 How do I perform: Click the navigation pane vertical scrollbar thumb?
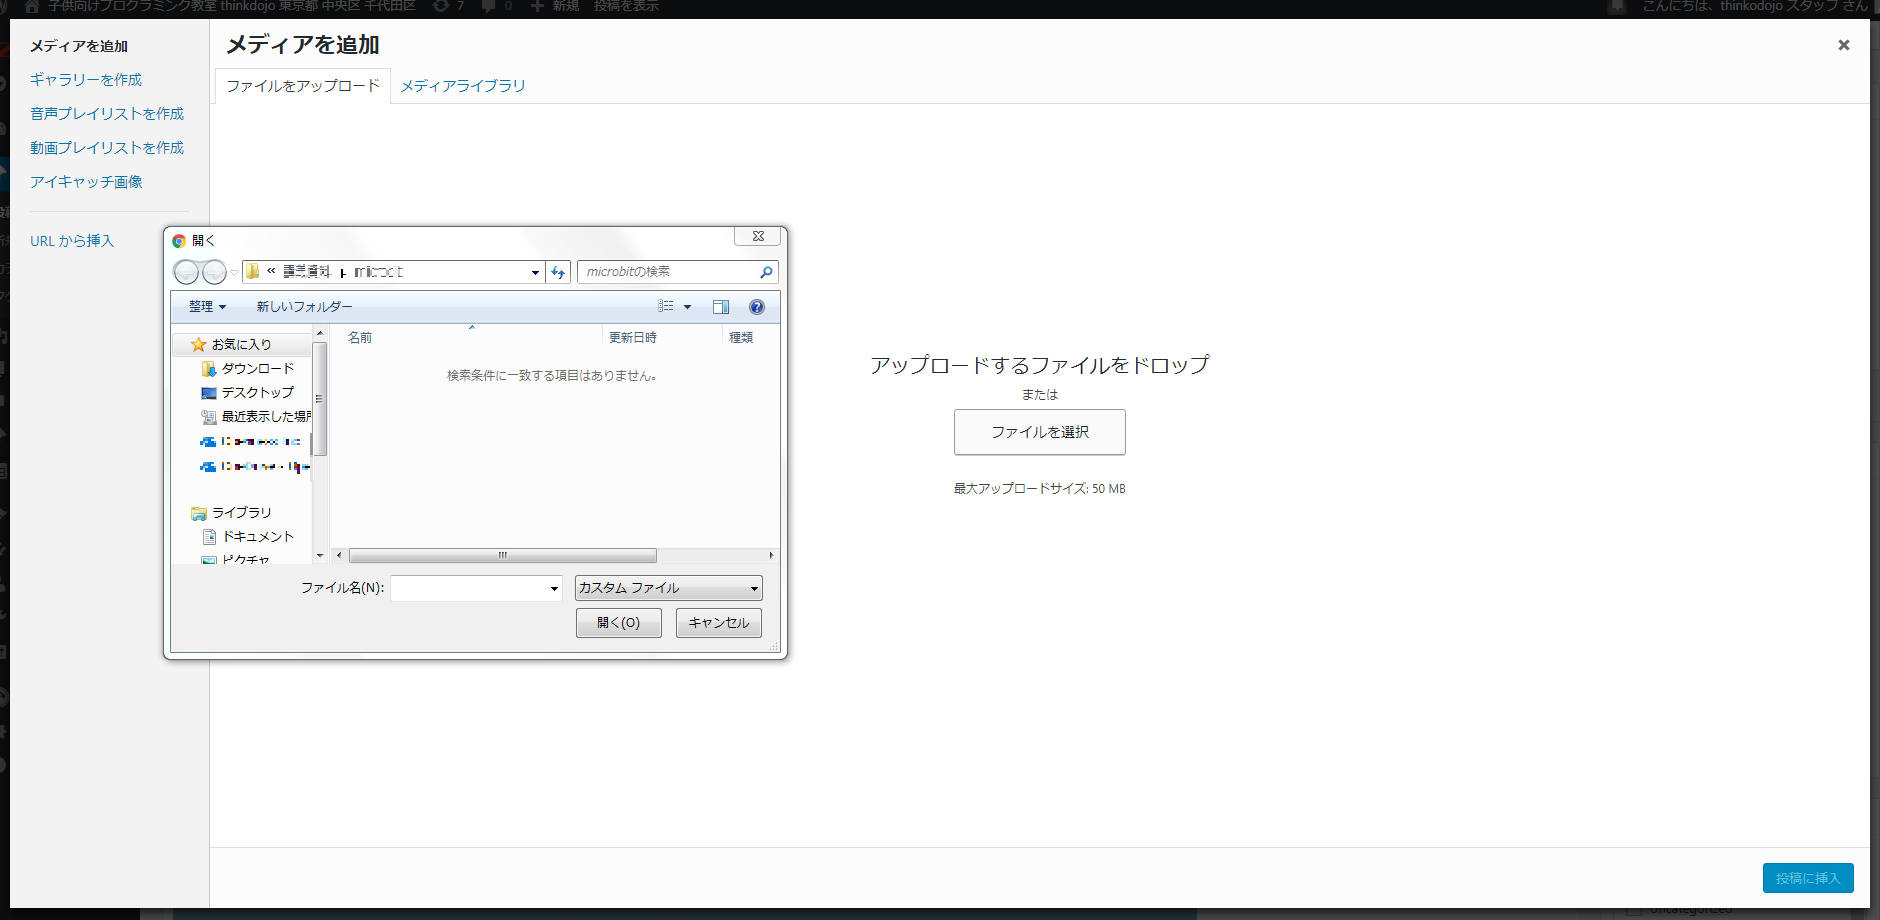pyautogui.click(x=320, y=398)
